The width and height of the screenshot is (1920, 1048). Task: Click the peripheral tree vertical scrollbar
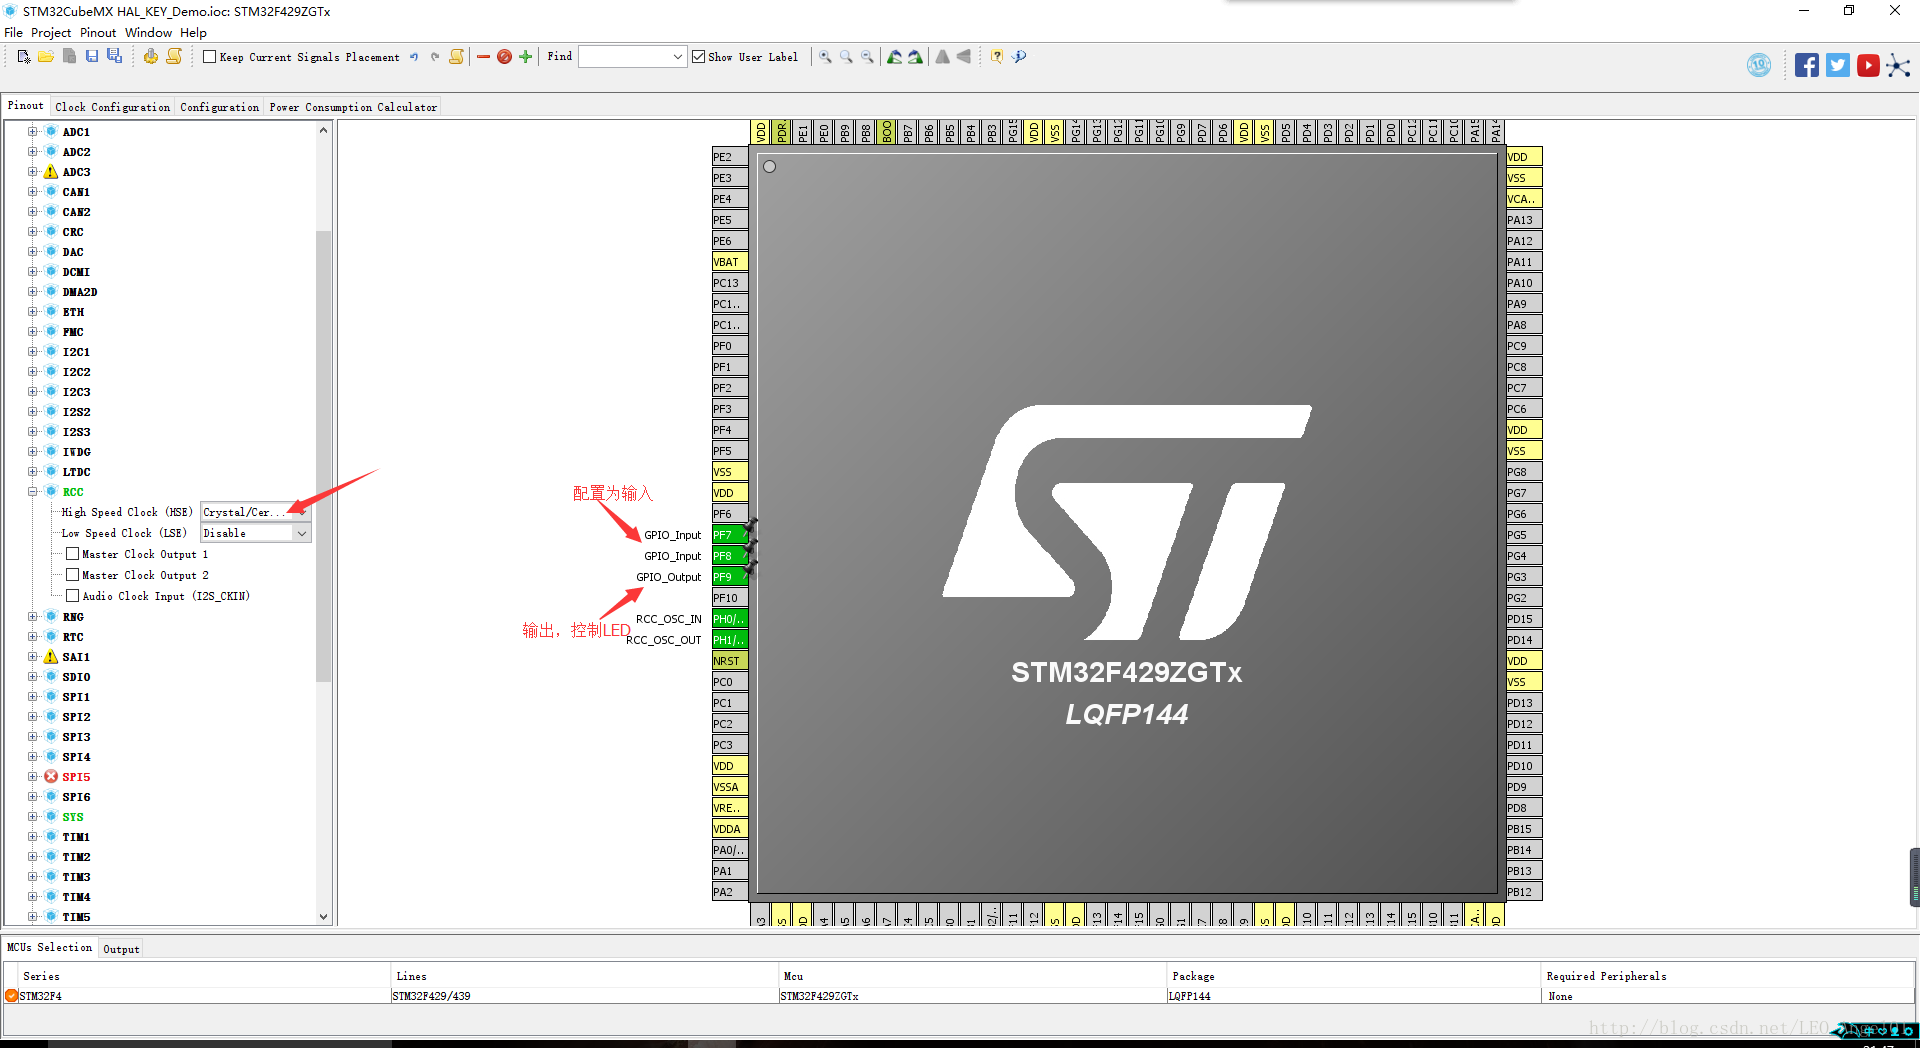323,455
